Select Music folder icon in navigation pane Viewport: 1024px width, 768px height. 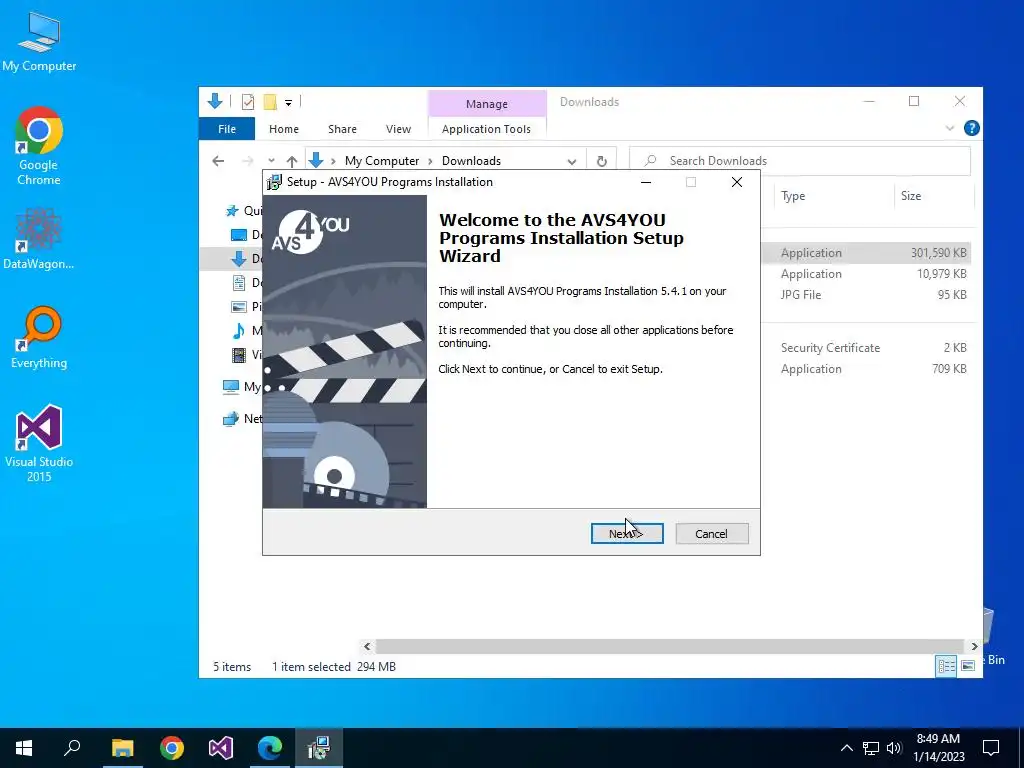point(239,331)
